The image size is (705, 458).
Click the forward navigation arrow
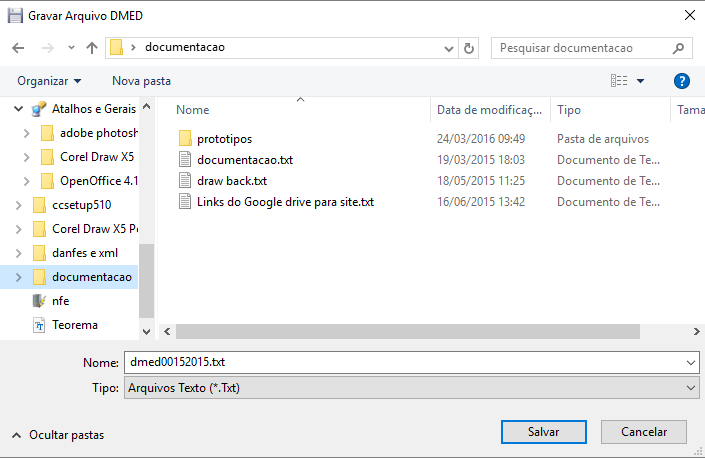[x=48, y=48]
